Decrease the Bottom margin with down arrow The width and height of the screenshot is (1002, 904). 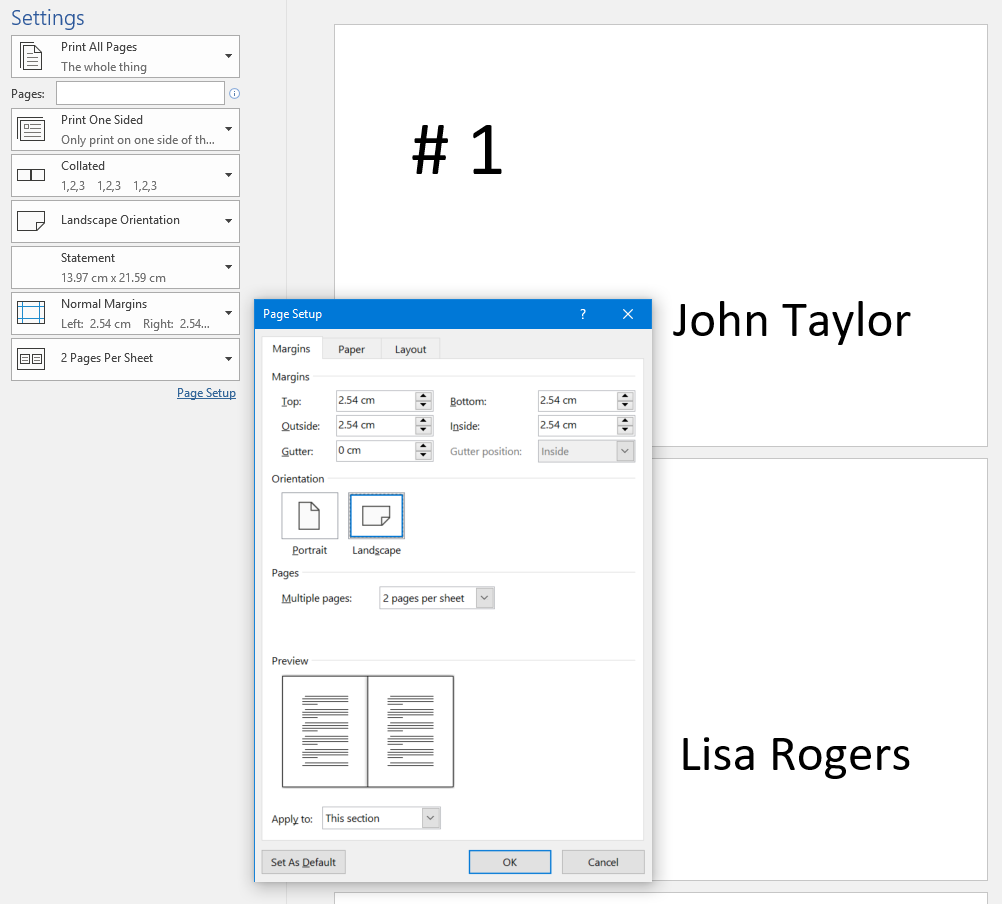click(625, 405)
